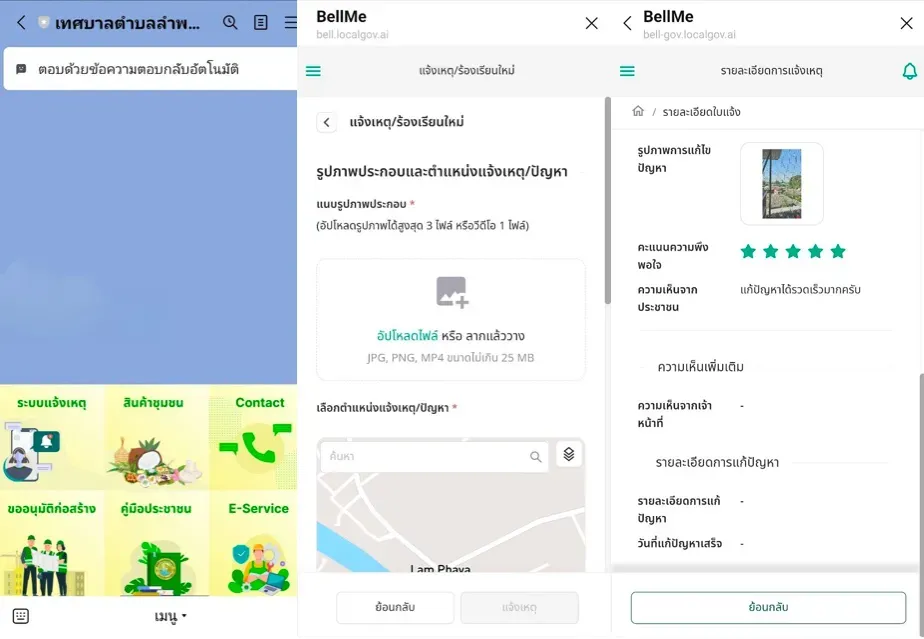Click ย้อนกลับ button in report form
Viewport: 924px width, 639px height.
click(395, 607)
